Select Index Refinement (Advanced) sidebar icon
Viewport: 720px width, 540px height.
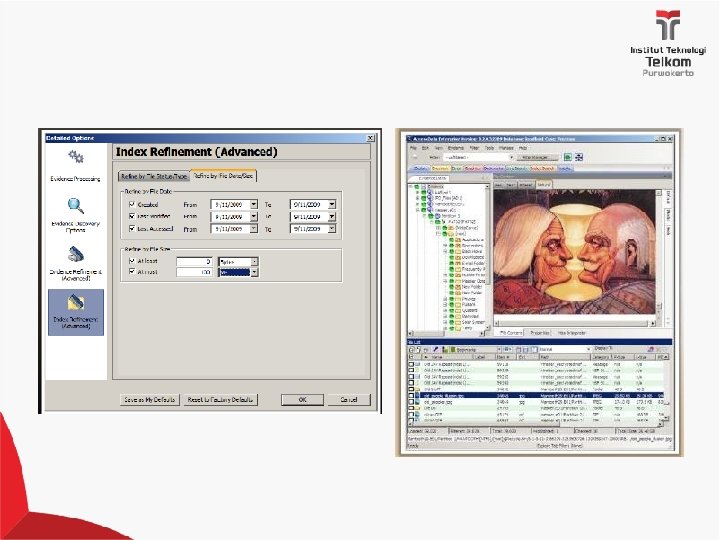pyautogui.click(x=76, y=303)
